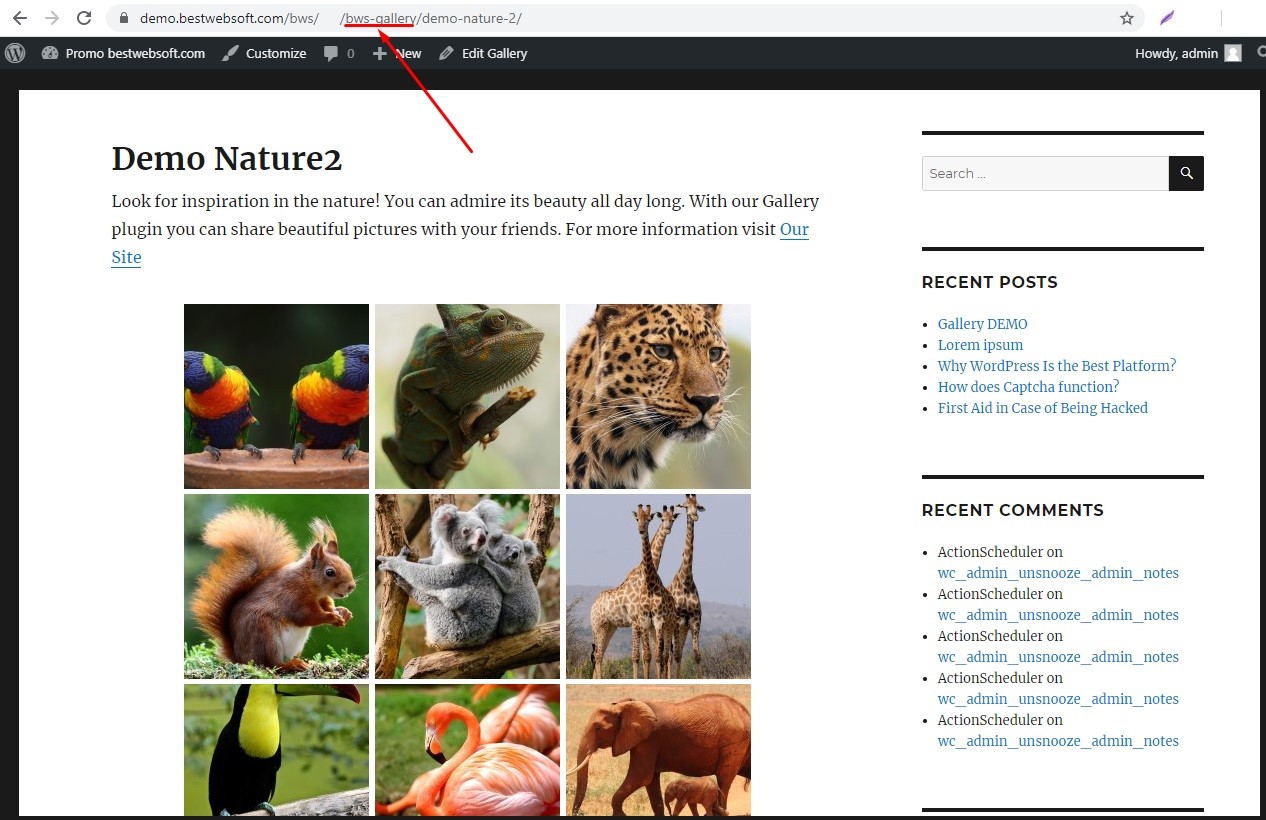Open How does Captcha function? post
Viewport: 1266px width, 820px height.
coord(1028,387)
